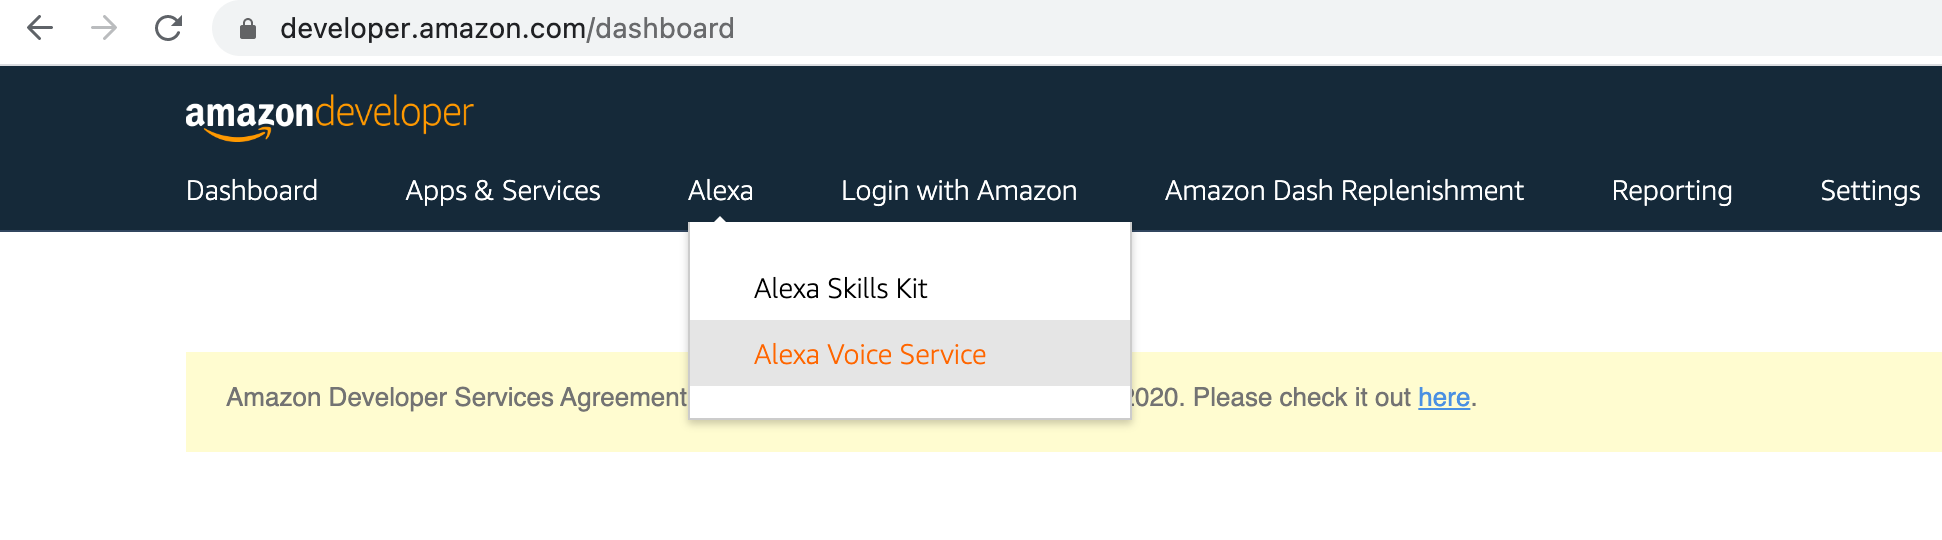Image resolution: width=1942 pixels, height=540 pixels.
Task: Choose Alexa Voice Service menu entry
Action: click(x=870, y=355)
